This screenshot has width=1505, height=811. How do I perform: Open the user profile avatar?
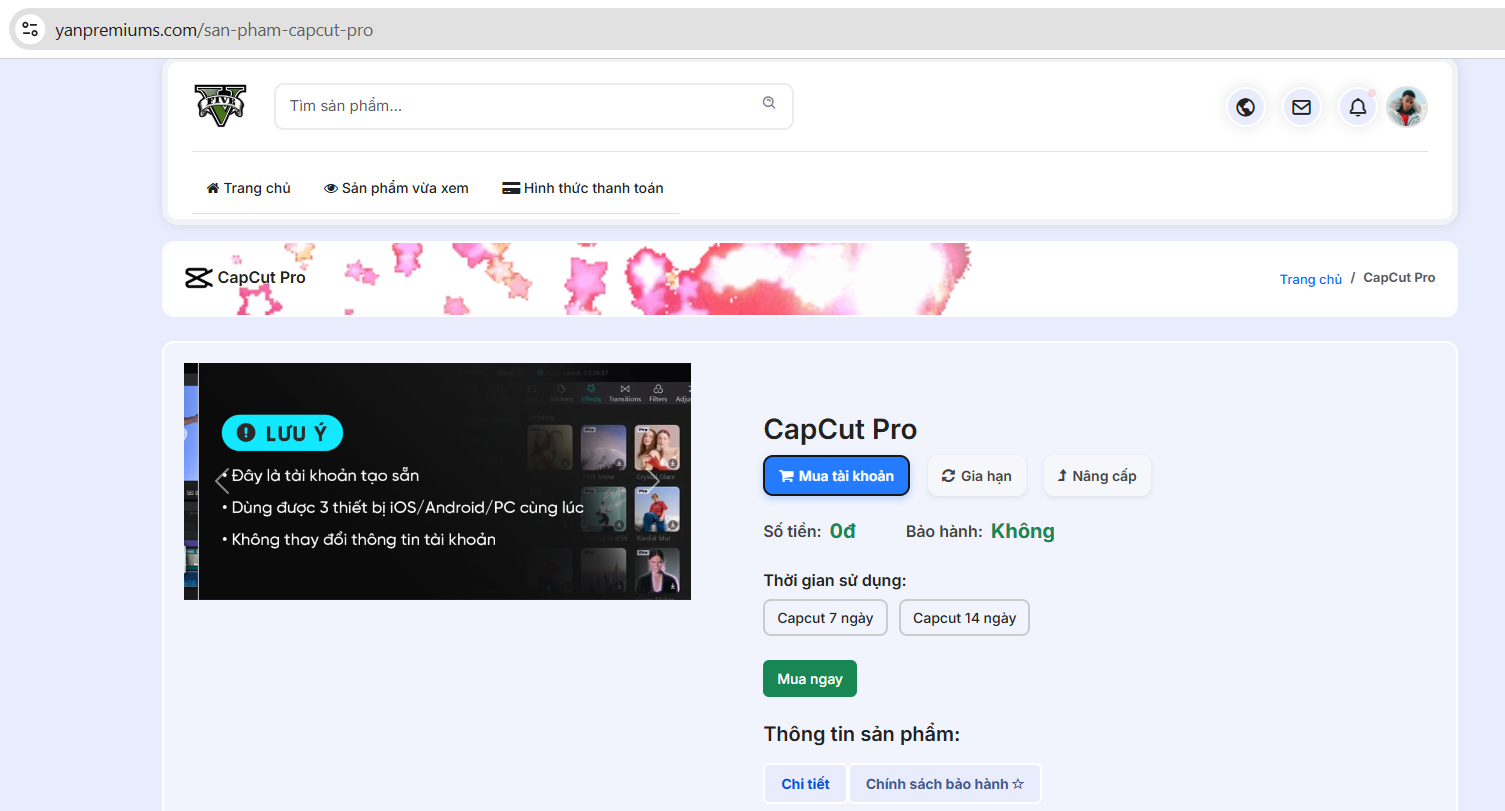pyautogui.click(x=1407, y=107)
